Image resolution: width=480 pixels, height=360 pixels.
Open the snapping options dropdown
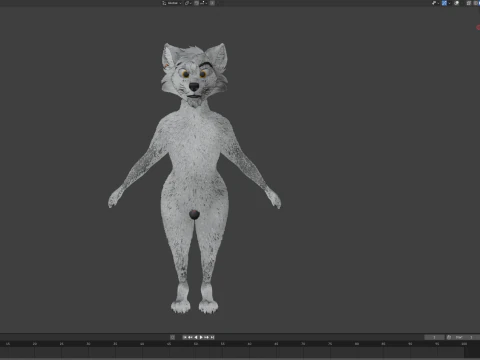(x=203, y=3)
